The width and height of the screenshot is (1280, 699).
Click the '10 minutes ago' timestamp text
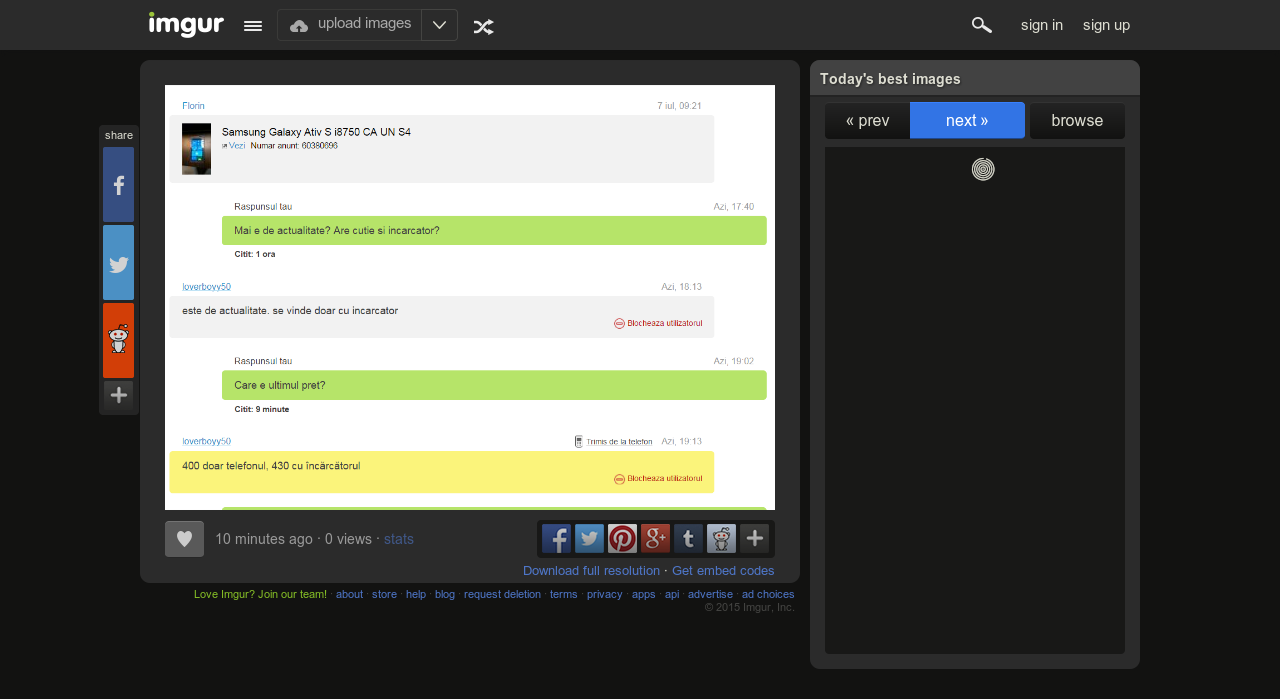tap(264, 539)
